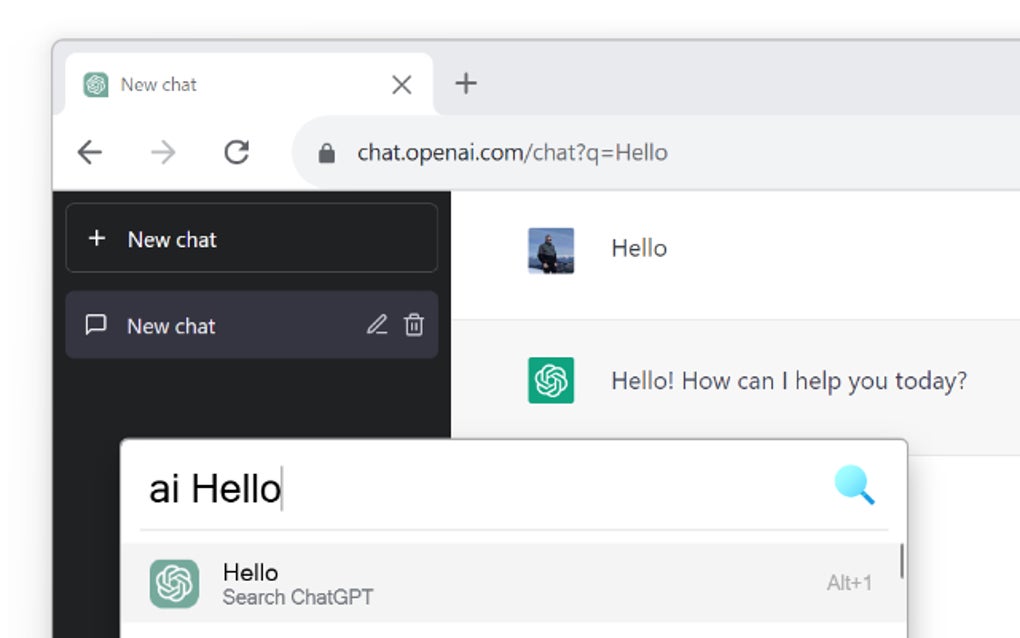Image resolution: width=1020 pixels, height=638 pixels.
Task: Click the plus icon inside the New chat button
Action: click(96, 238)
